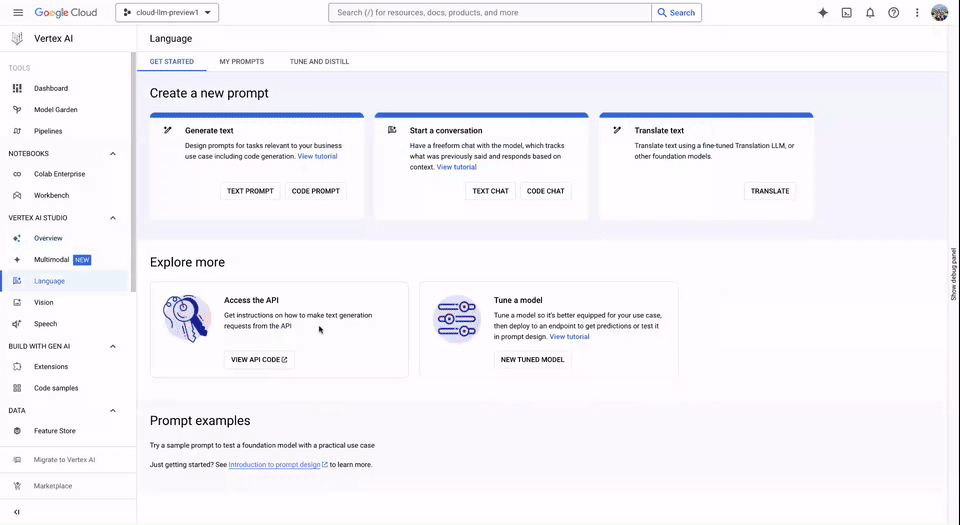Click the NEW badge beside Multimodal
Screen dimensions: 960x525
[x=82, y=259]
